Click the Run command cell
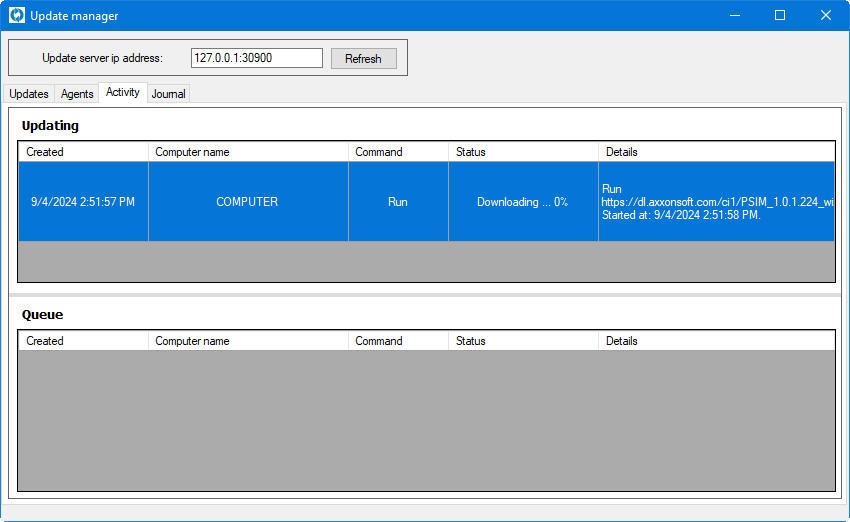 tap(398, 202)
